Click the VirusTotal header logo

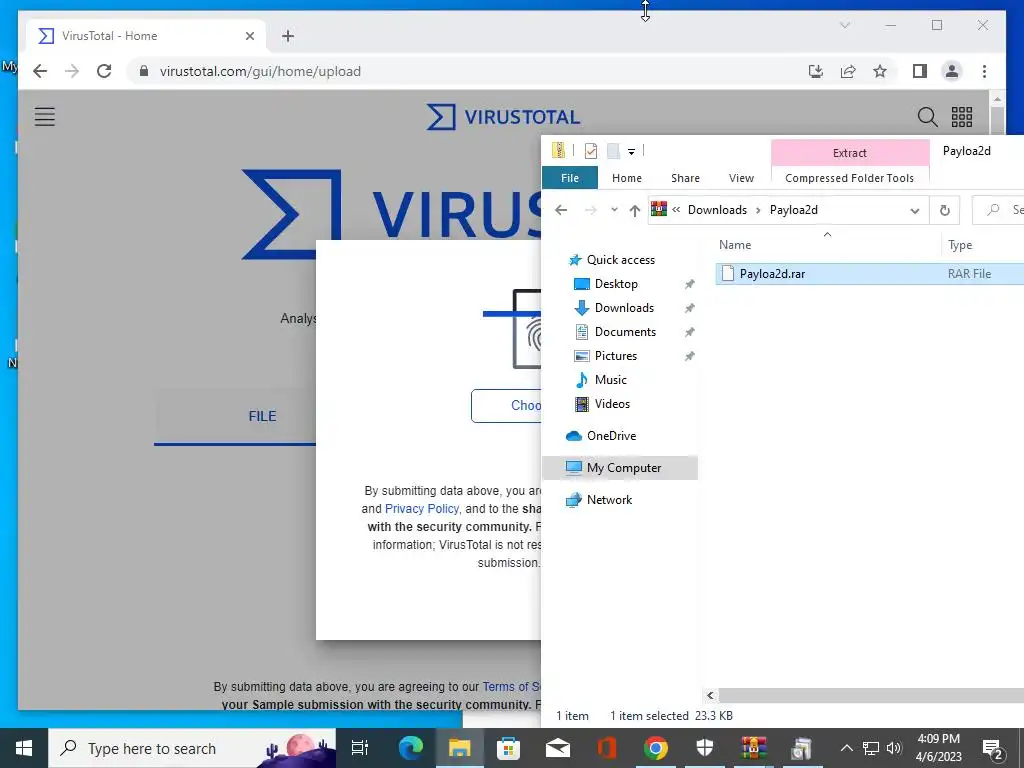[503, 117]
